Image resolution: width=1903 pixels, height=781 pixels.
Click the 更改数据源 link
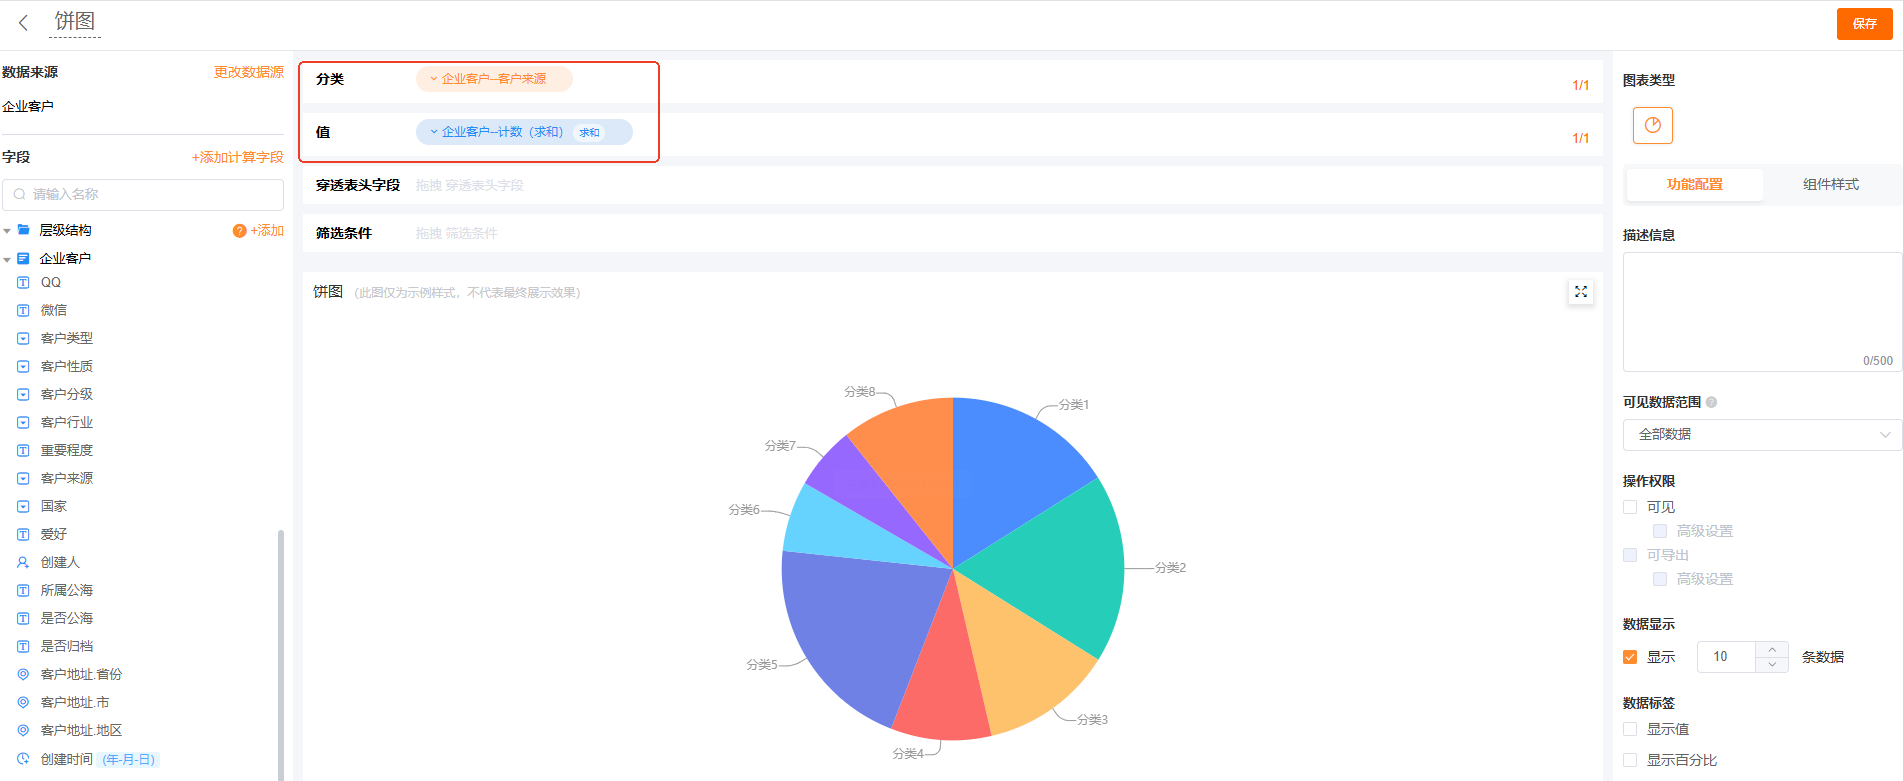(x=248, y=72)
